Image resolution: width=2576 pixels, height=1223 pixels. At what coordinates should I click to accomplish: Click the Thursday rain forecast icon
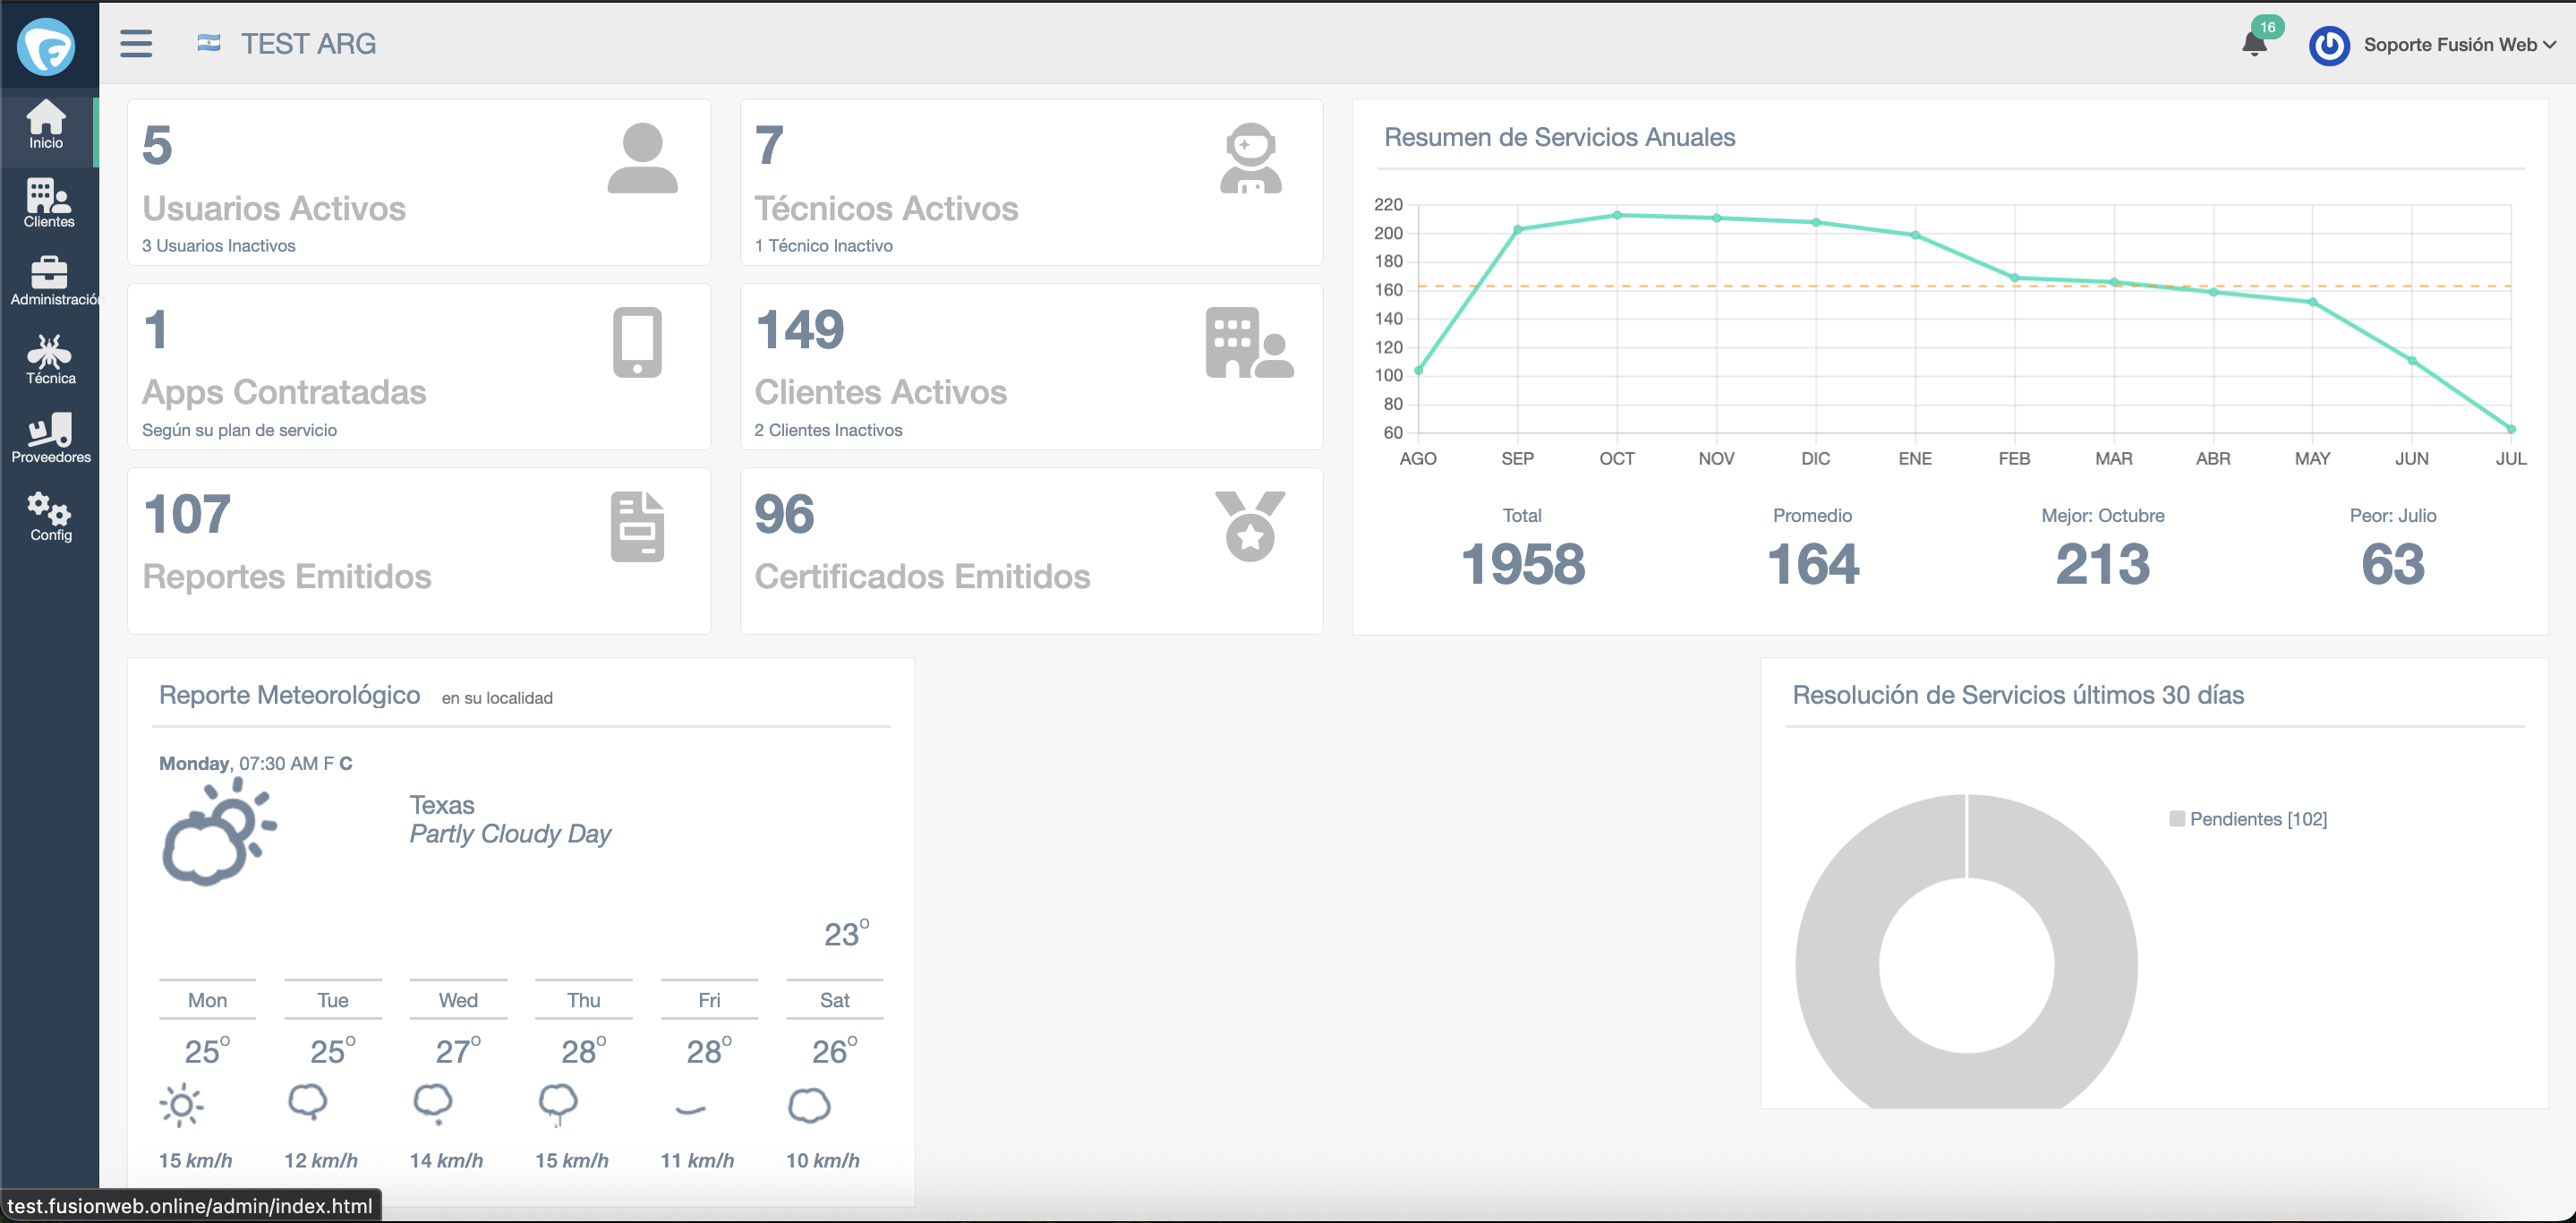(558, 1105)
